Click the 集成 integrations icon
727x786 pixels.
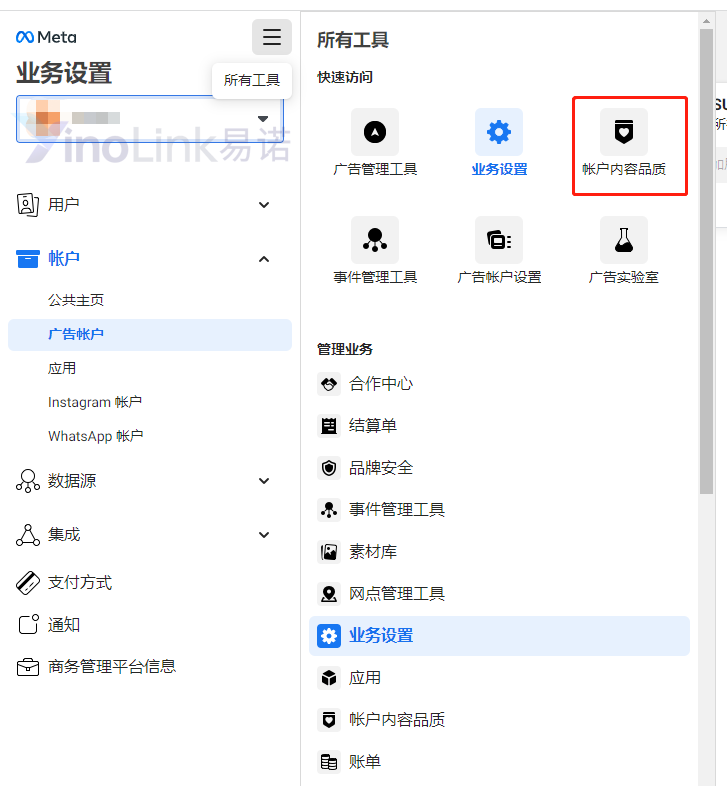[28, 535]
